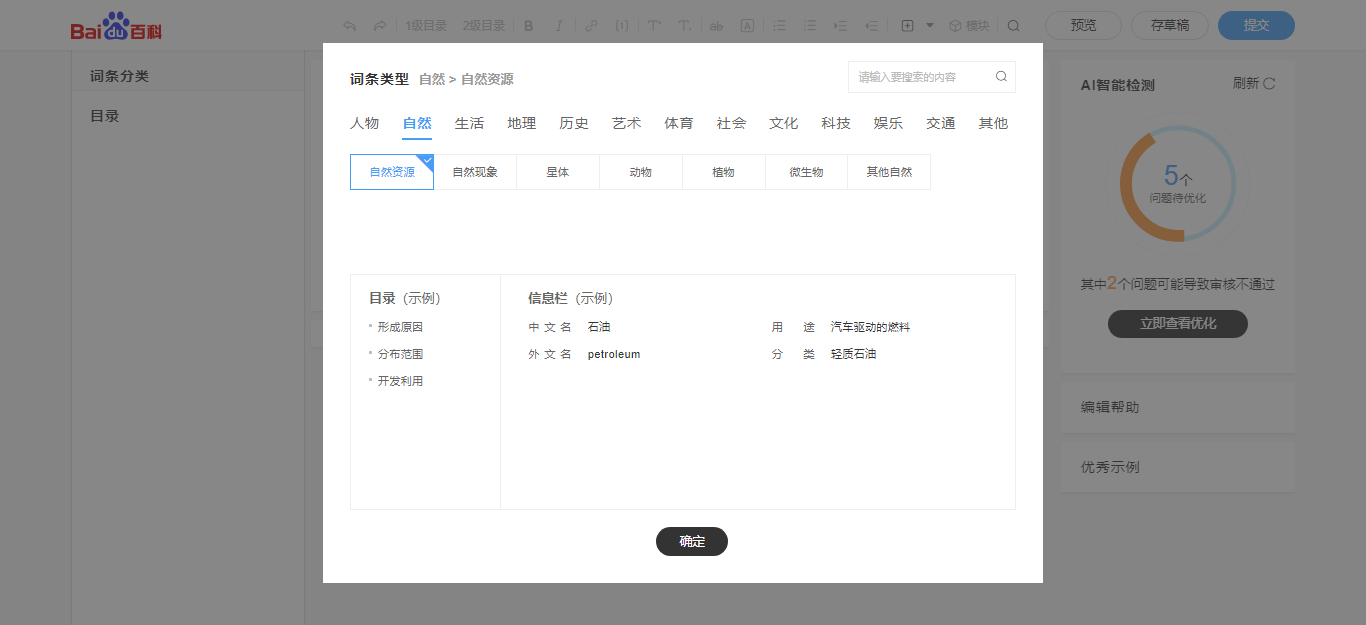
Task: Switch to the 科技 tab
Action: coord(835,122)
